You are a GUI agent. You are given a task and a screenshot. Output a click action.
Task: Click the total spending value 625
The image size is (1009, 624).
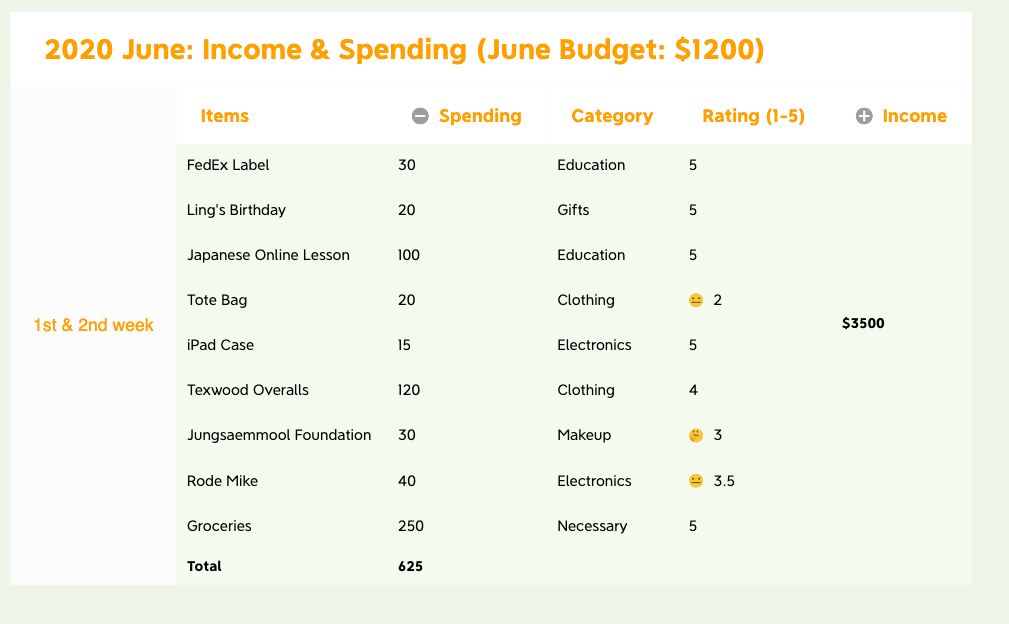[x=410, y=566]
